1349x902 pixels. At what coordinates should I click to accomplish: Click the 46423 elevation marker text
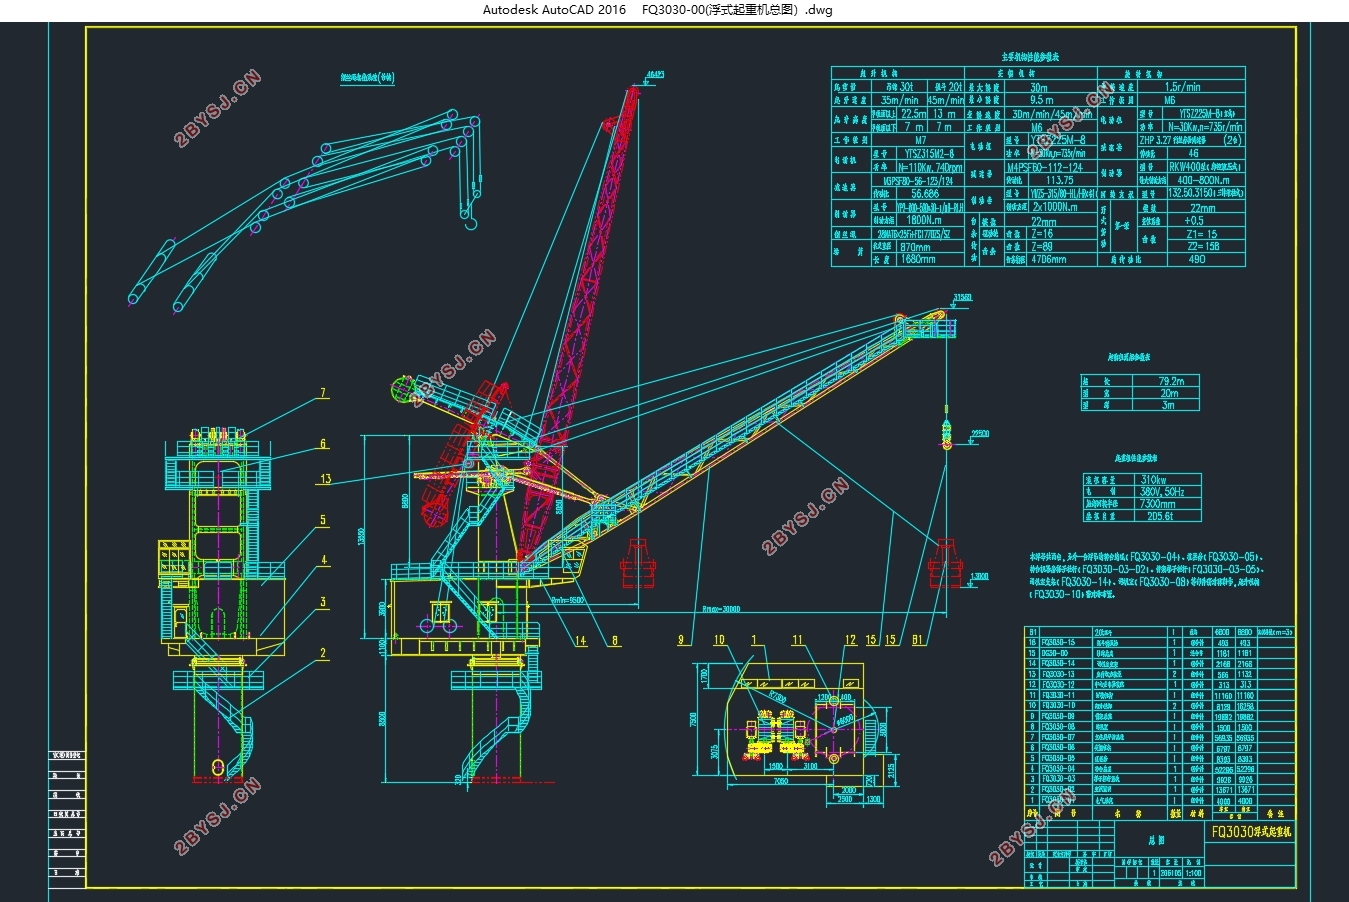click(x=655, y=74)
